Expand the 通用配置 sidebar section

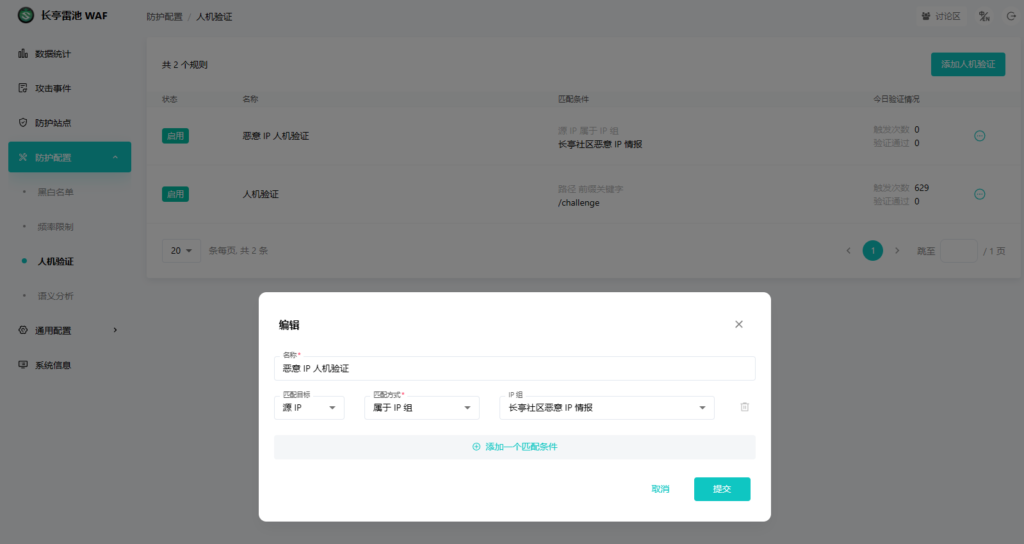click(69, 330)
